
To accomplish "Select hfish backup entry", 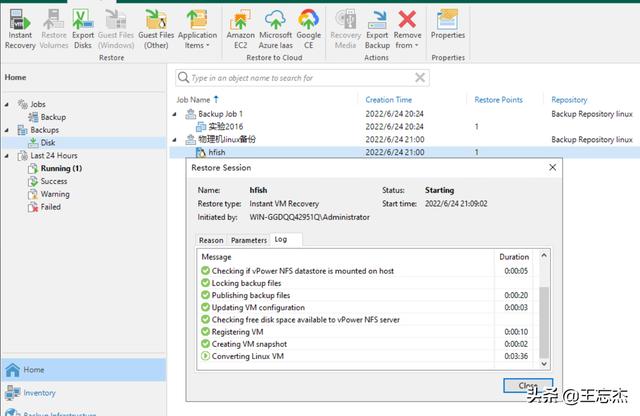I will 404,152.
